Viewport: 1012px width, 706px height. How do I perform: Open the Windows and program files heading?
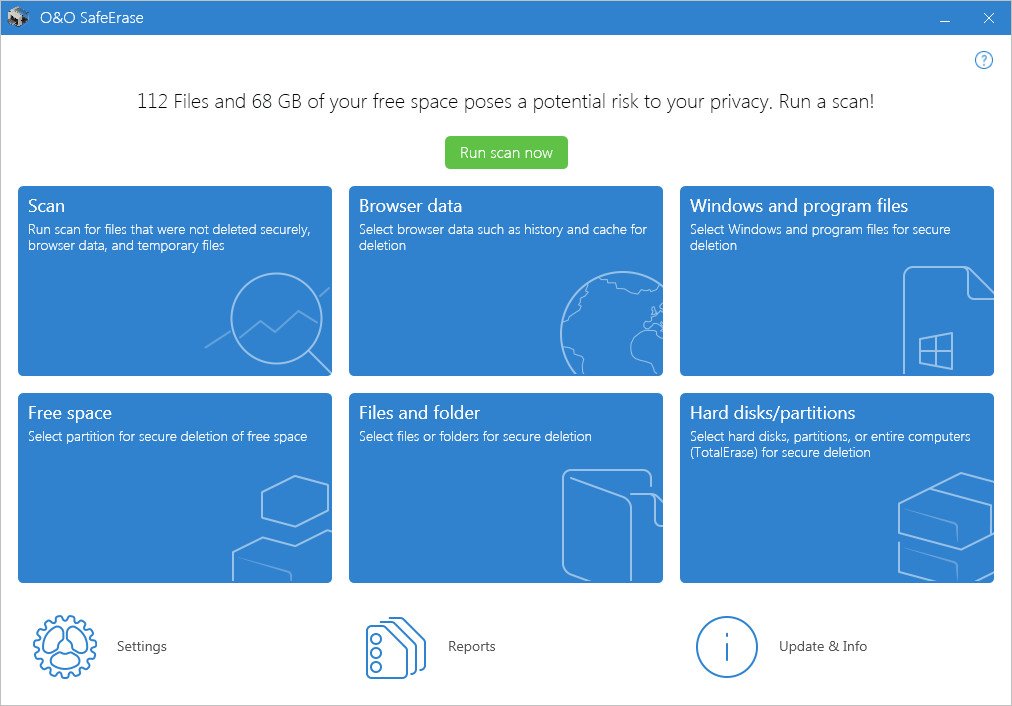pyautogui.click(x=798, y=206)
